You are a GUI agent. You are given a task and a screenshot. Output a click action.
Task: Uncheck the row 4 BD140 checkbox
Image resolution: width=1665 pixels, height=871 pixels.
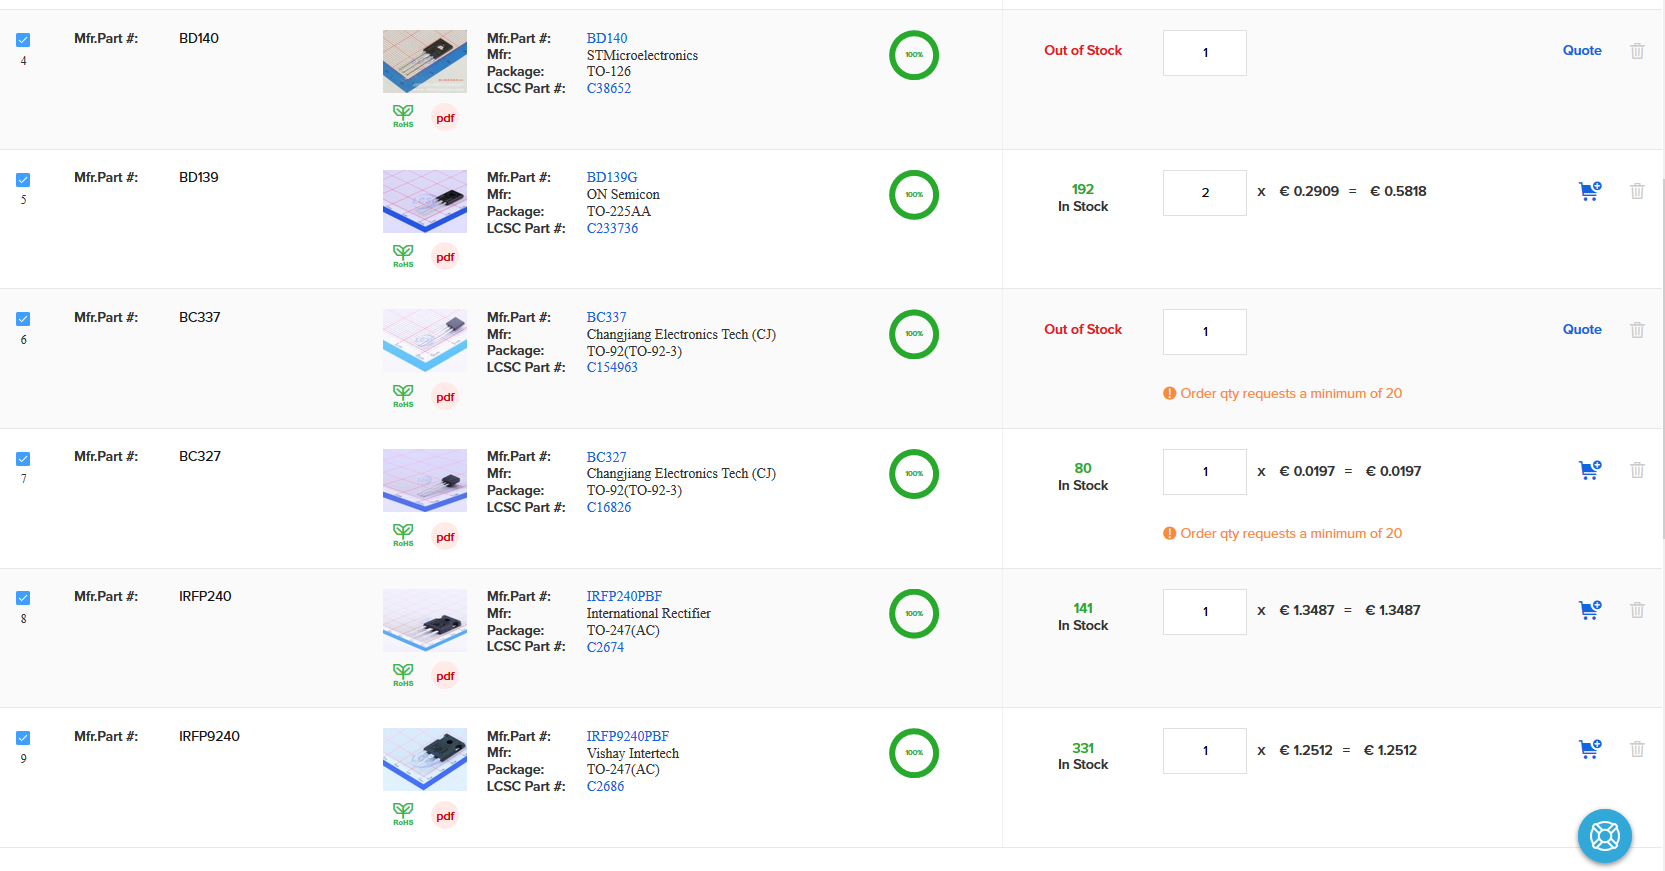23,40
